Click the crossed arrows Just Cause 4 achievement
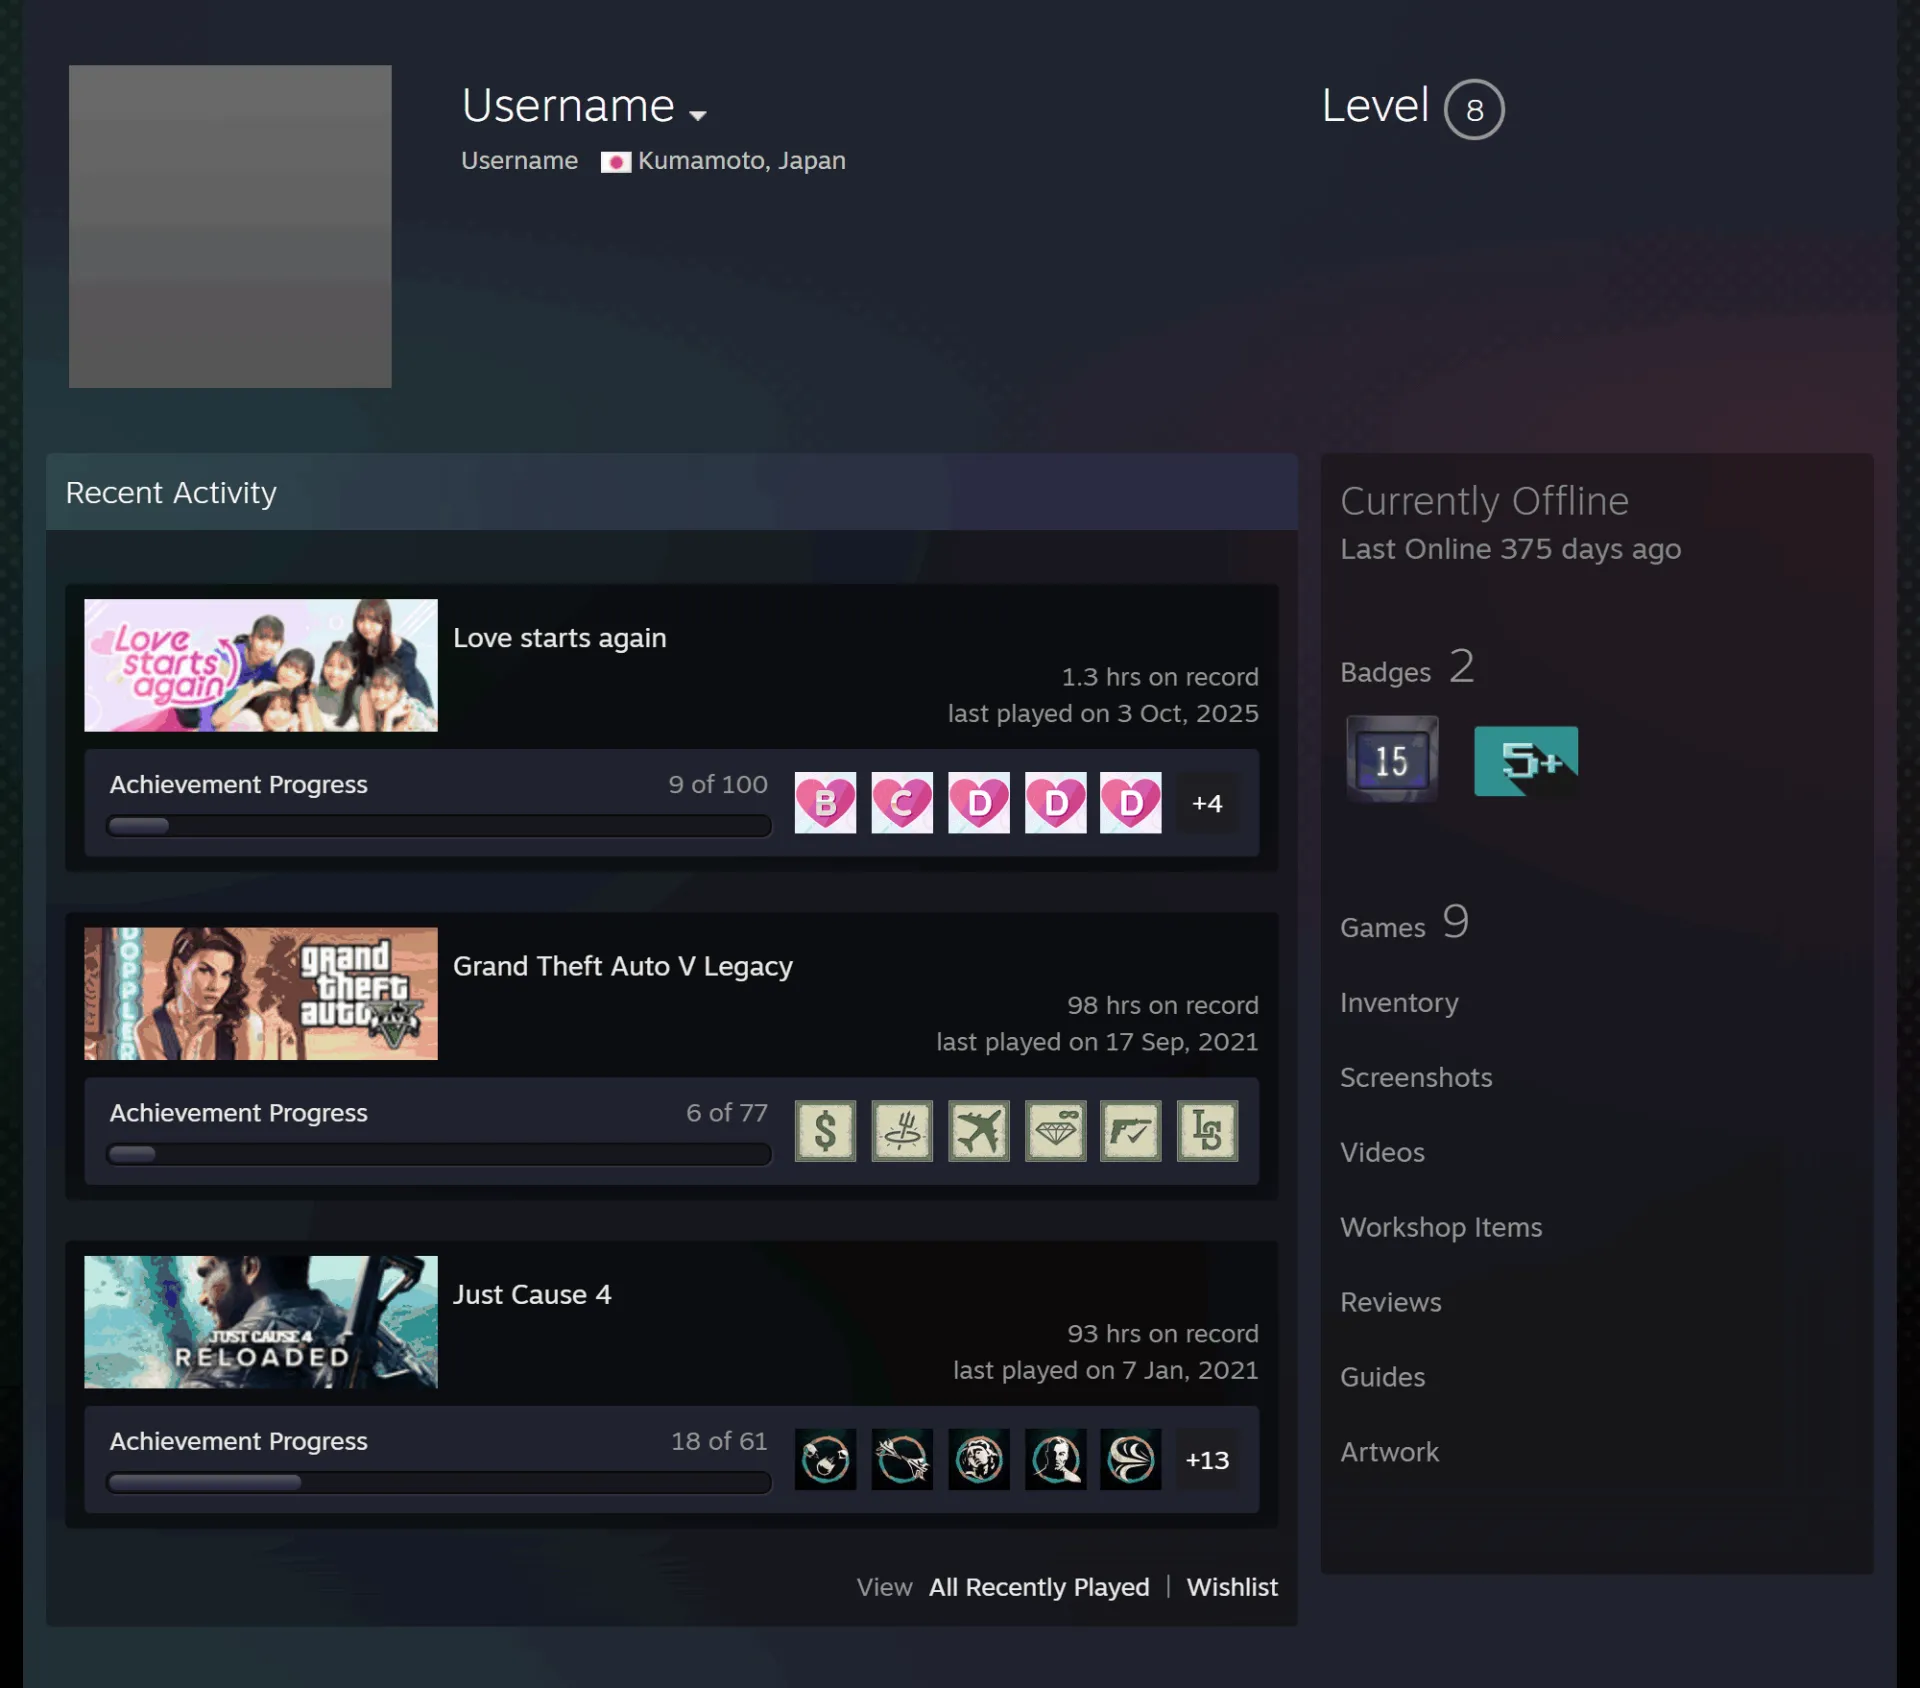The image size is (1920, 1688). 902,1459
